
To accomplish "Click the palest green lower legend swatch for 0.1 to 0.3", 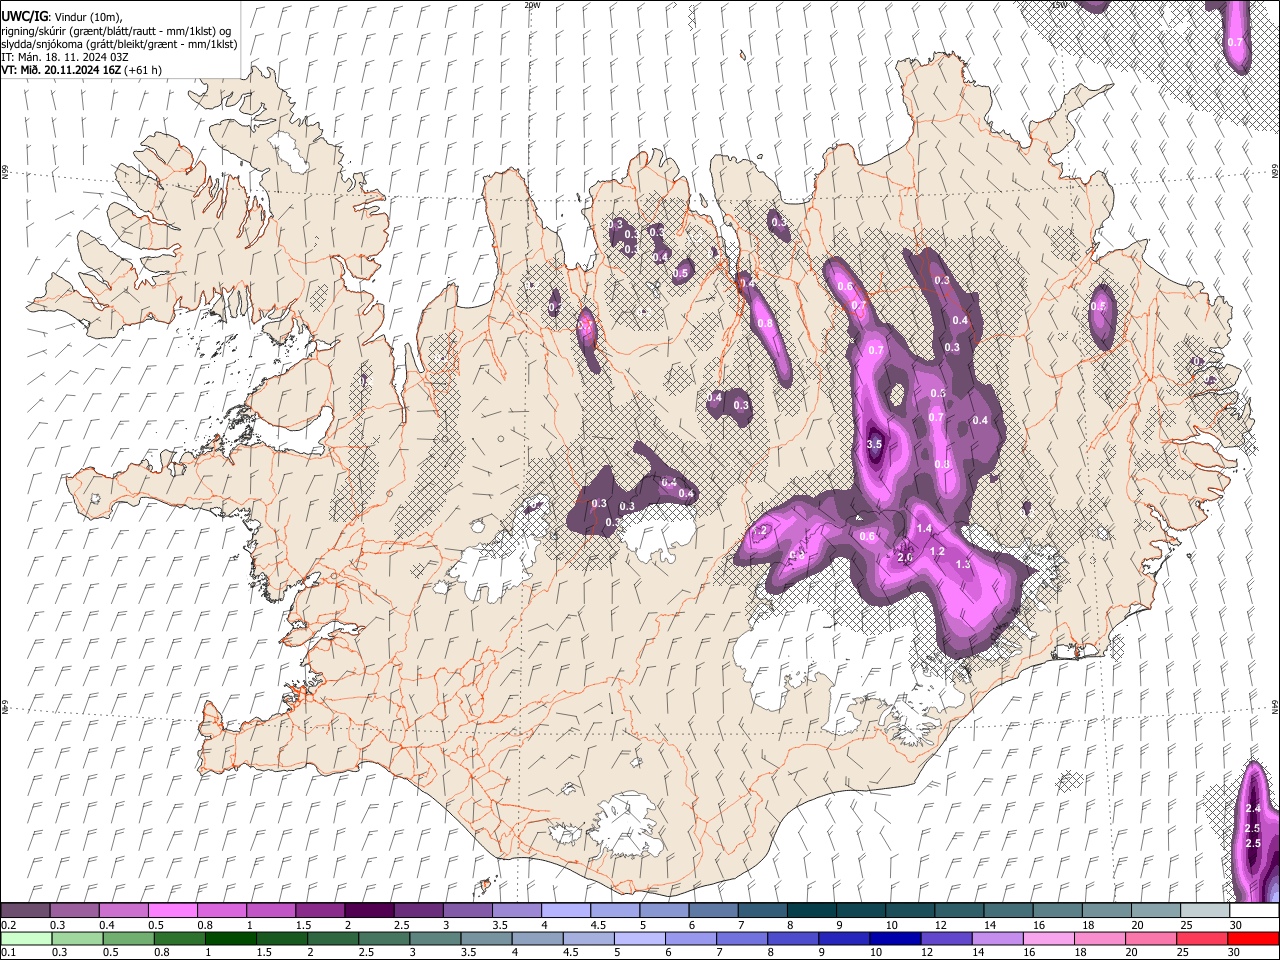I will [x=25, y=938].
